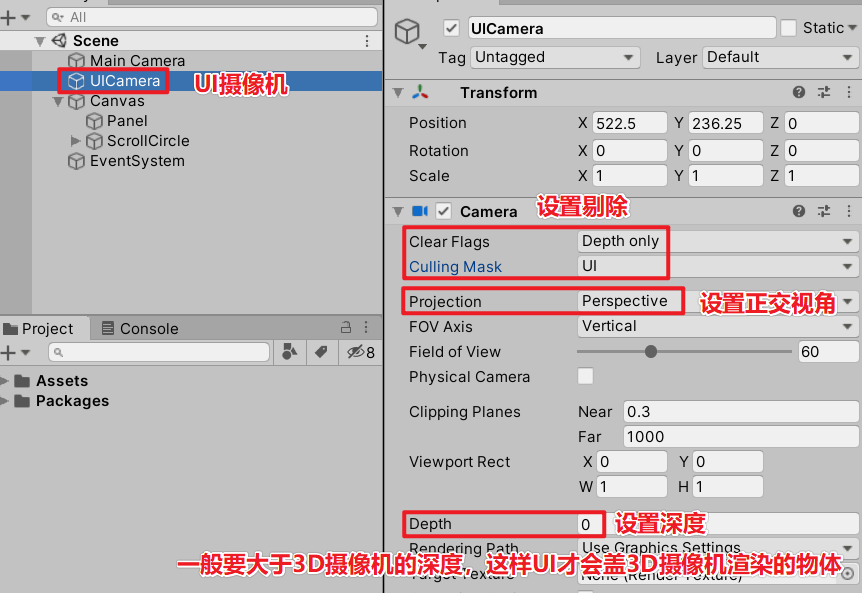Click the Camera component icon
The width and height of the screenshot is (862, 593).
click(420, 211)
